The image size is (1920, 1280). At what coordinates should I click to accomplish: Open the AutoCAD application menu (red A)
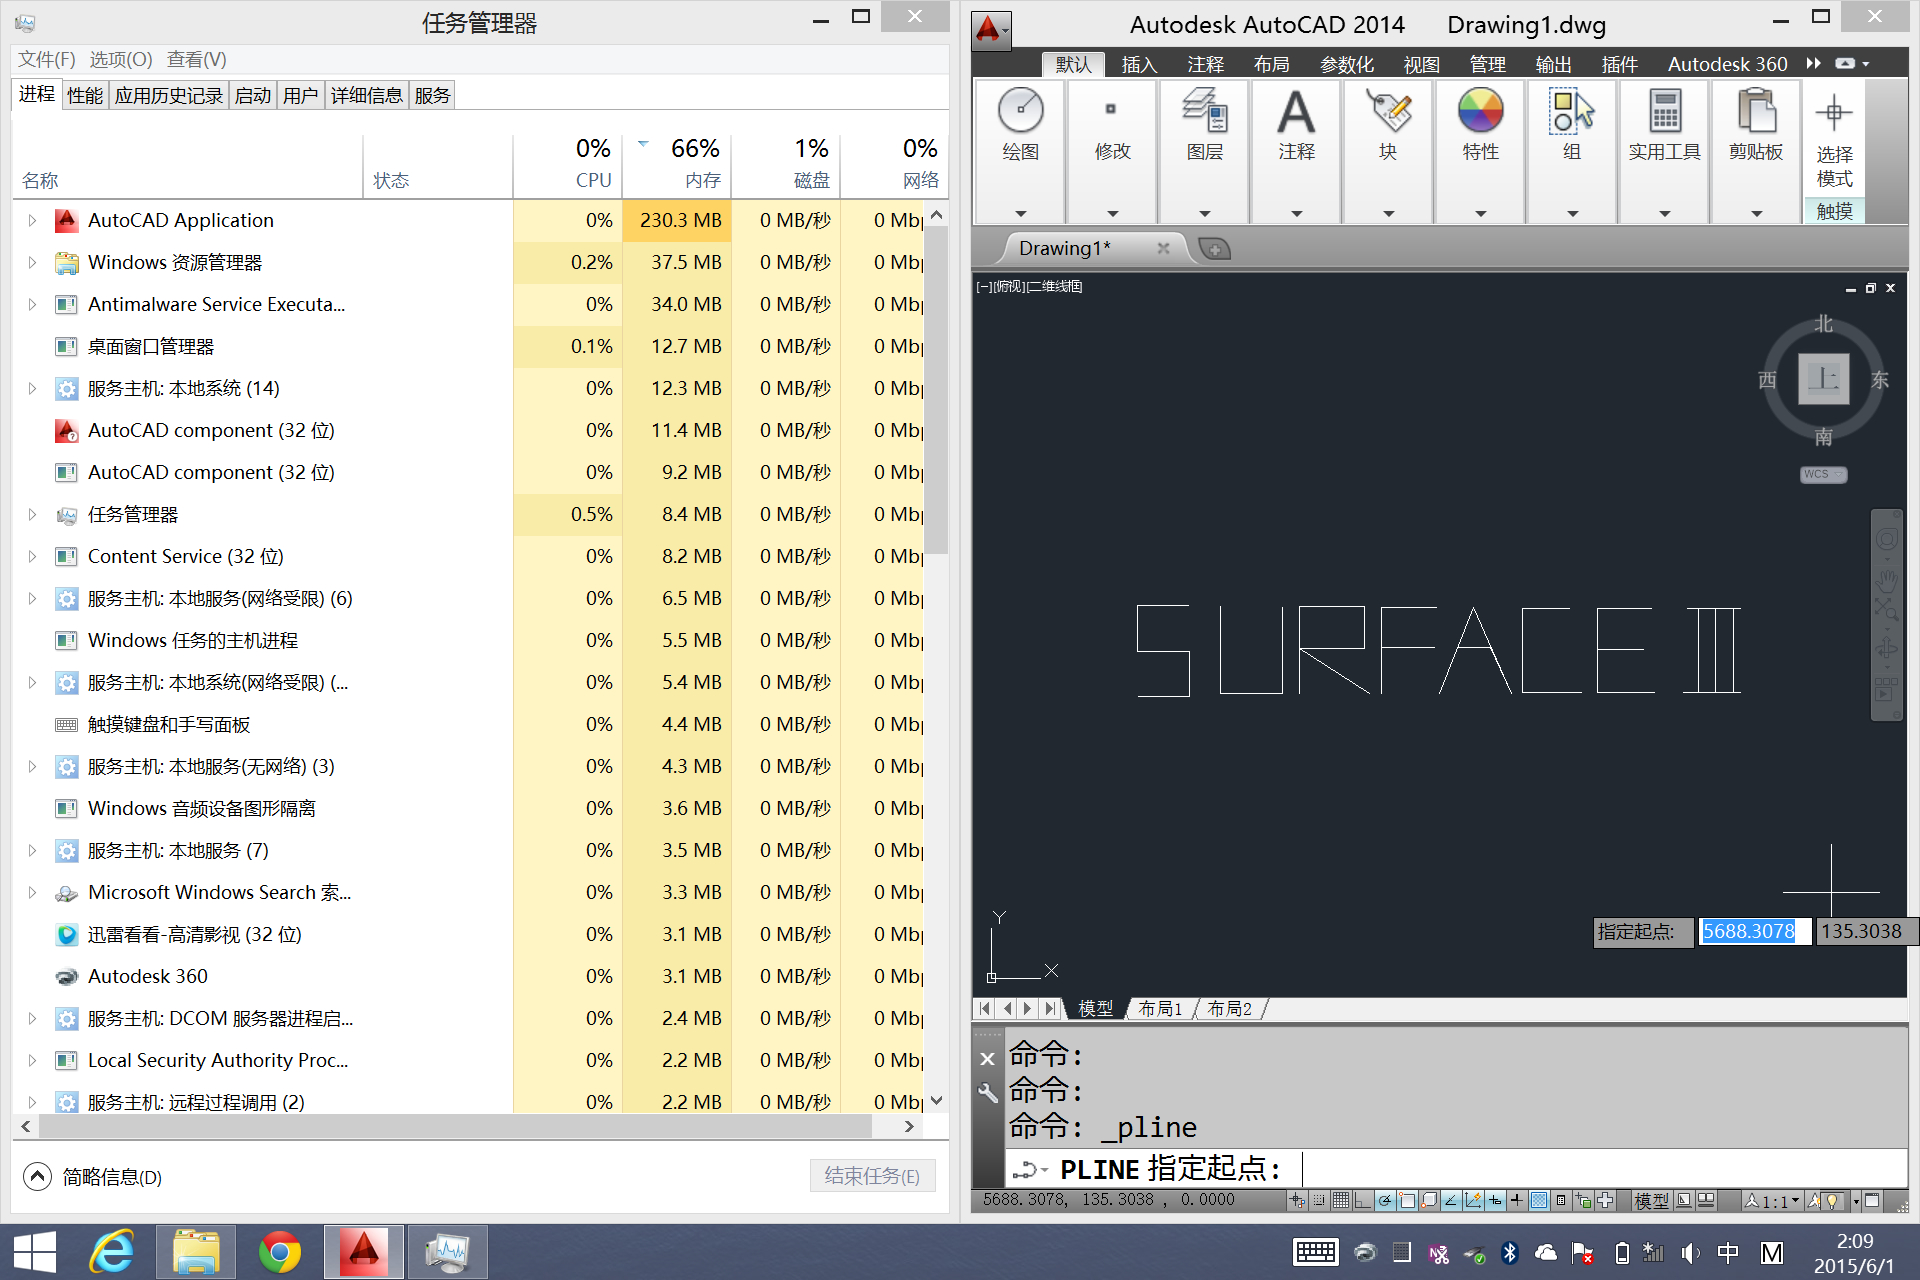coord(990,29)
